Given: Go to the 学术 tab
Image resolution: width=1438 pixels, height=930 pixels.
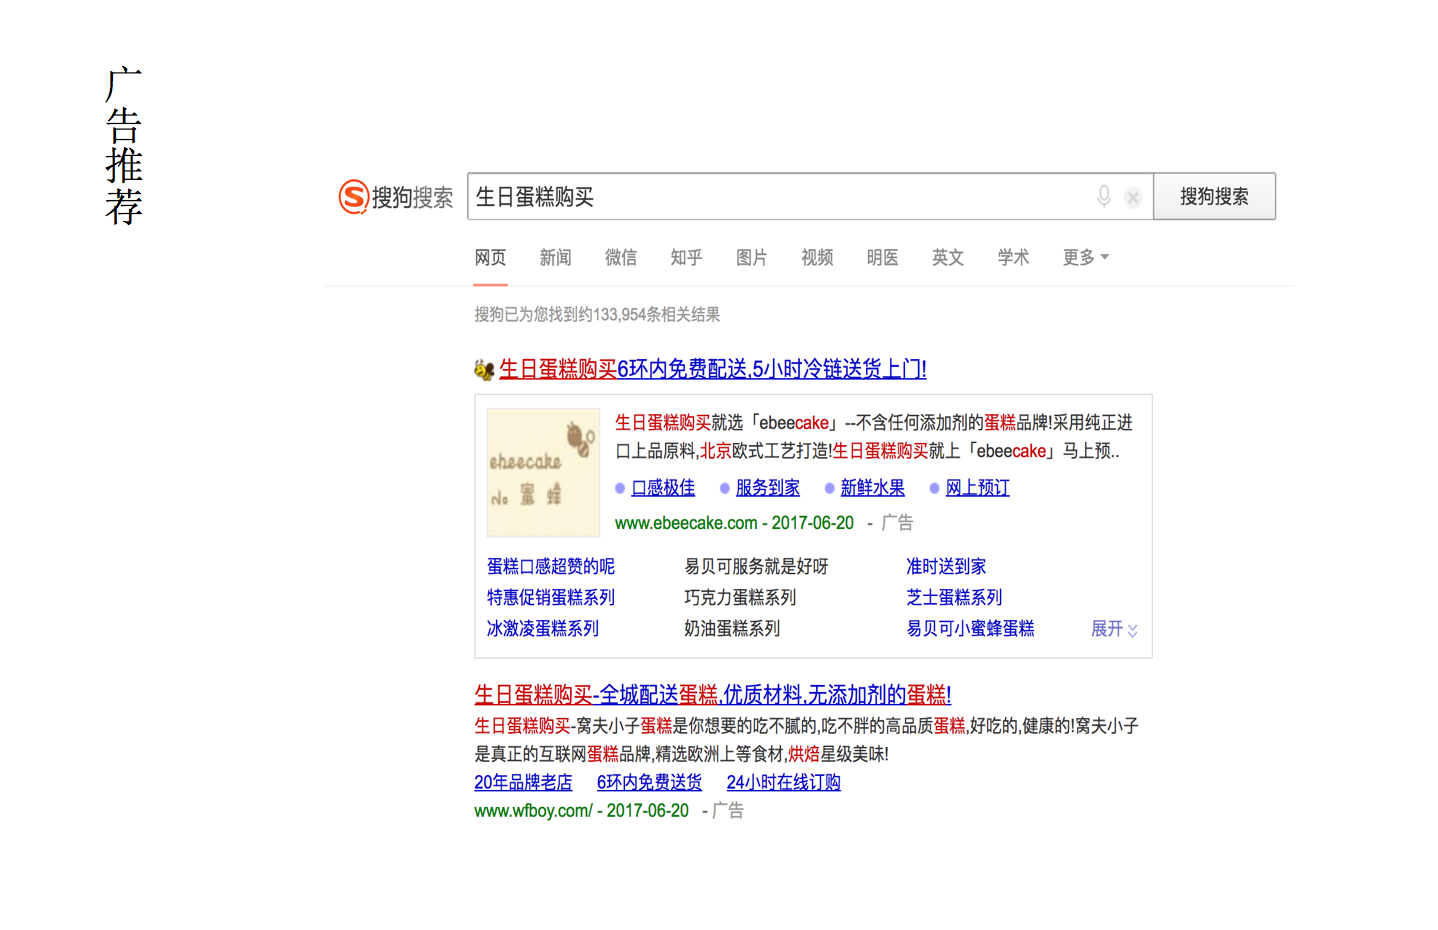Looking at the screenshot, I should [x=1013, y=258].
